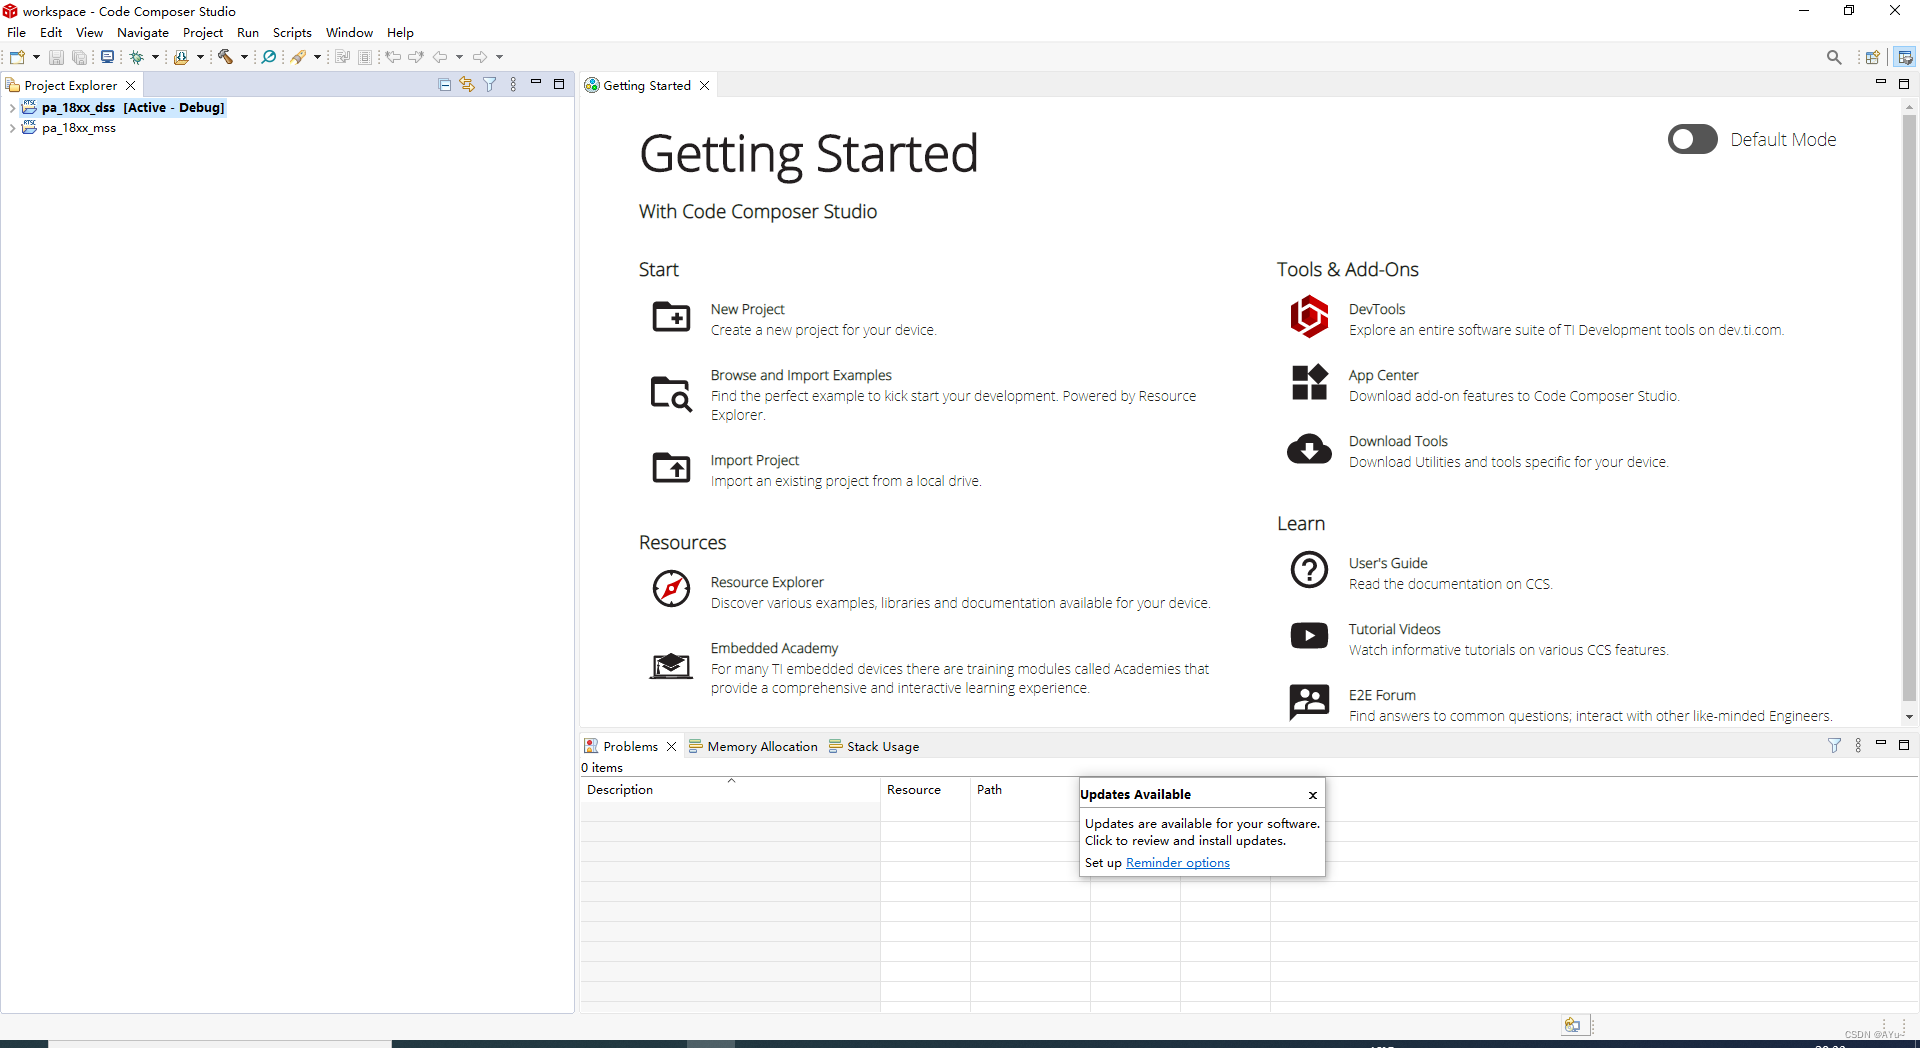Open the E2E Forum link
Image resolution: width=1920 pixels, height=1048 pixels.
1382,695
